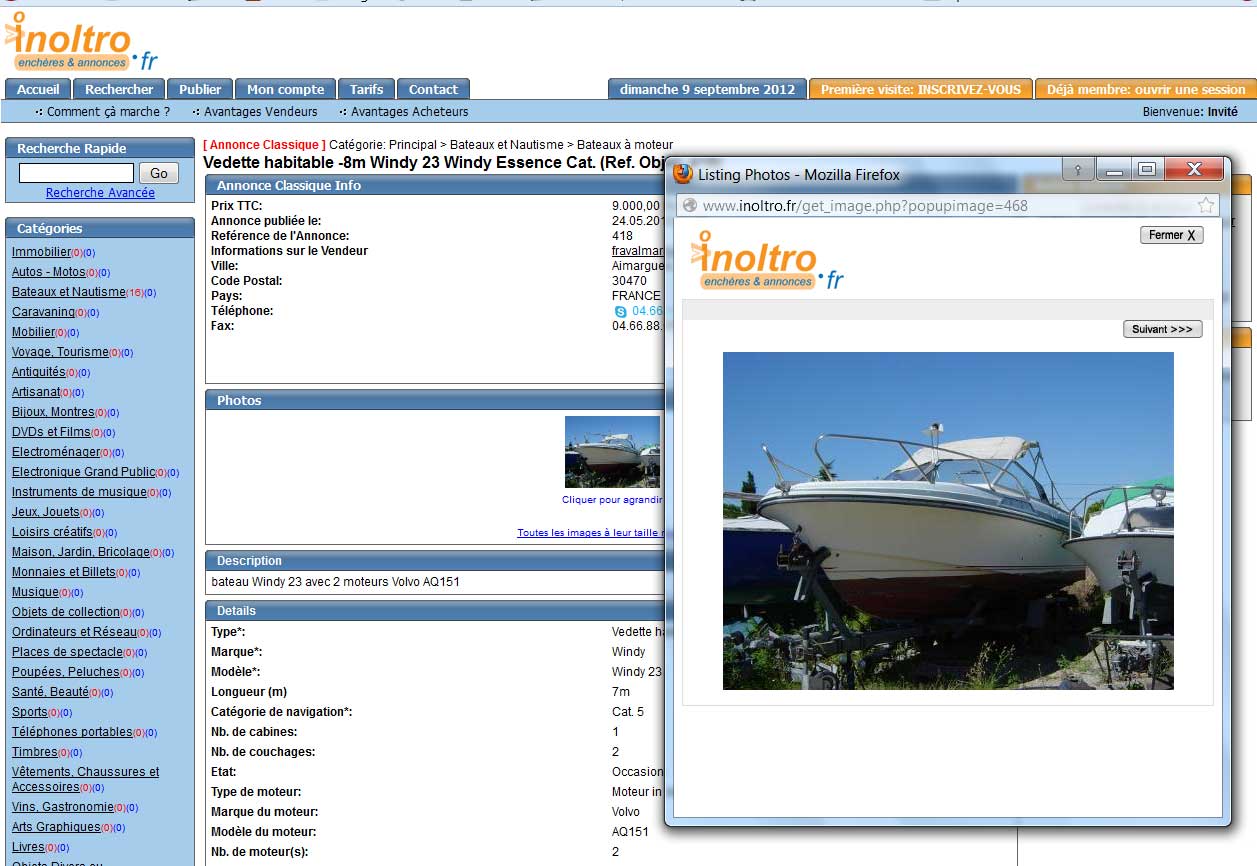
Task: Switch to the Rechercher tab
Action: pyautogui.click(x=119, y=89)
